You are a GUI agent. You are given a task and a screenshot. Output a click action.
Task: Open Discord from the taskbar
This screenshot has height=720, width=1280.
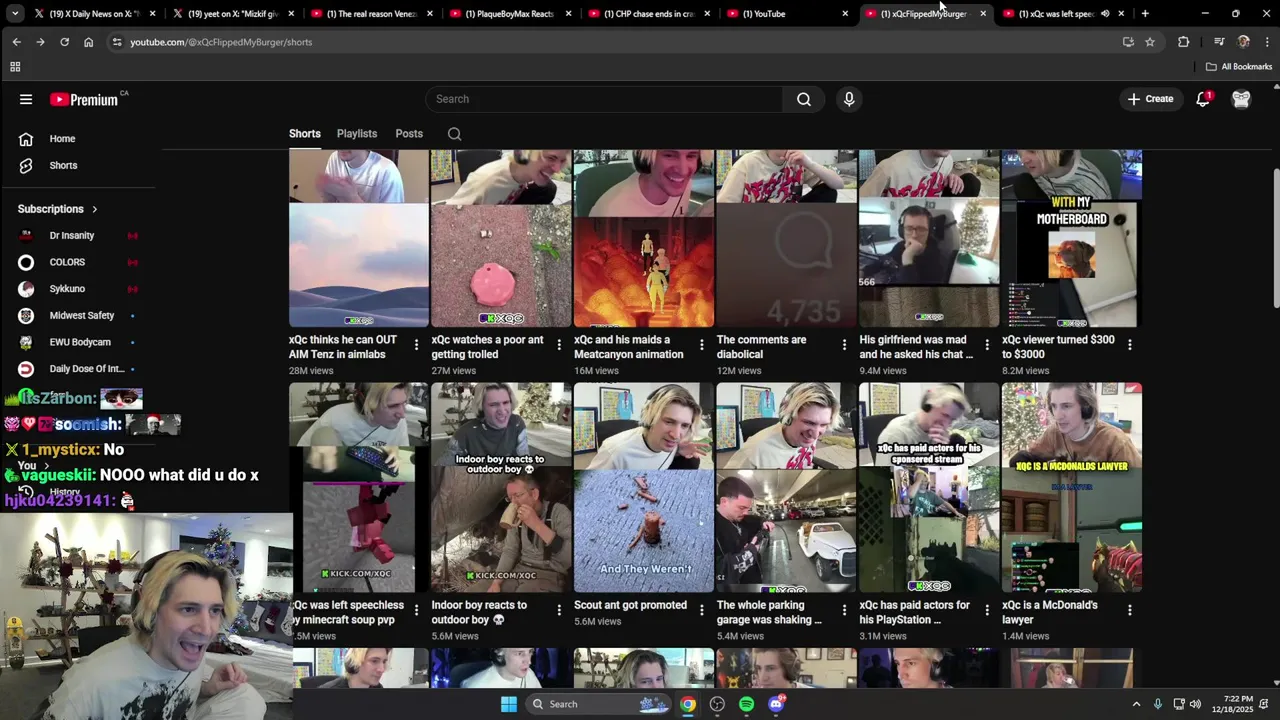[776, 704]
